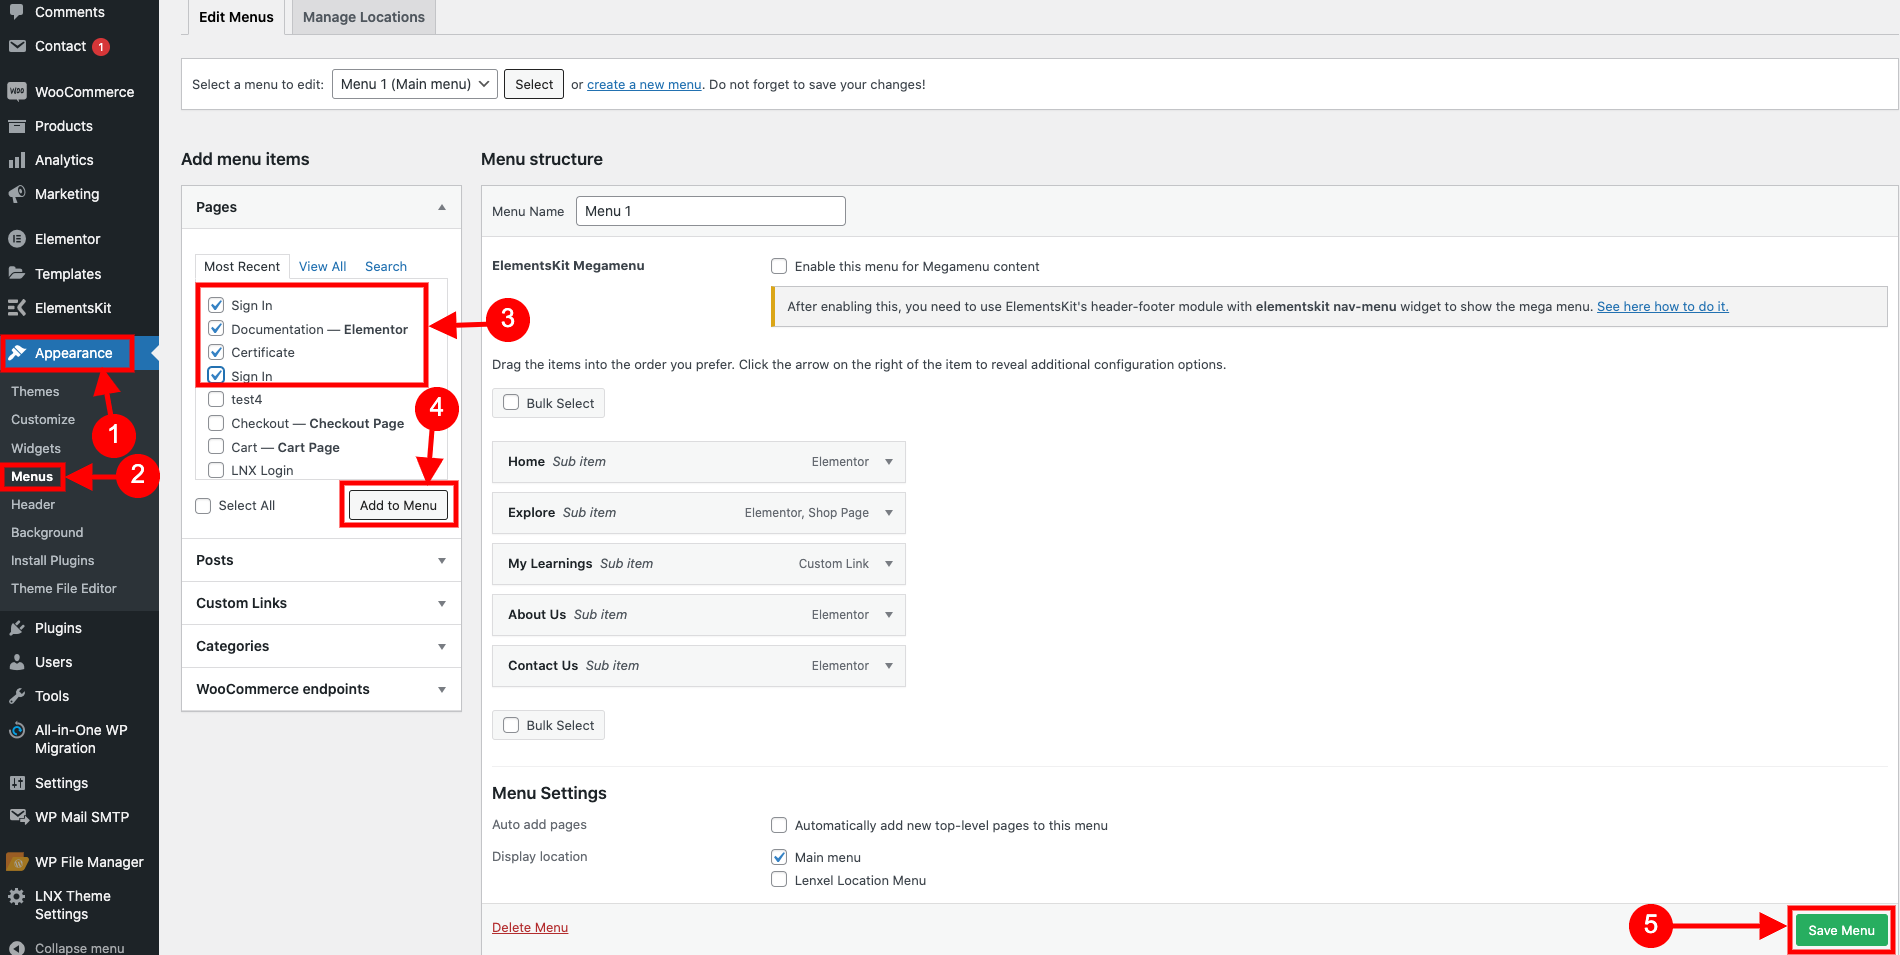Open Elementor via its sidebar icon

(x=17, y=239)
